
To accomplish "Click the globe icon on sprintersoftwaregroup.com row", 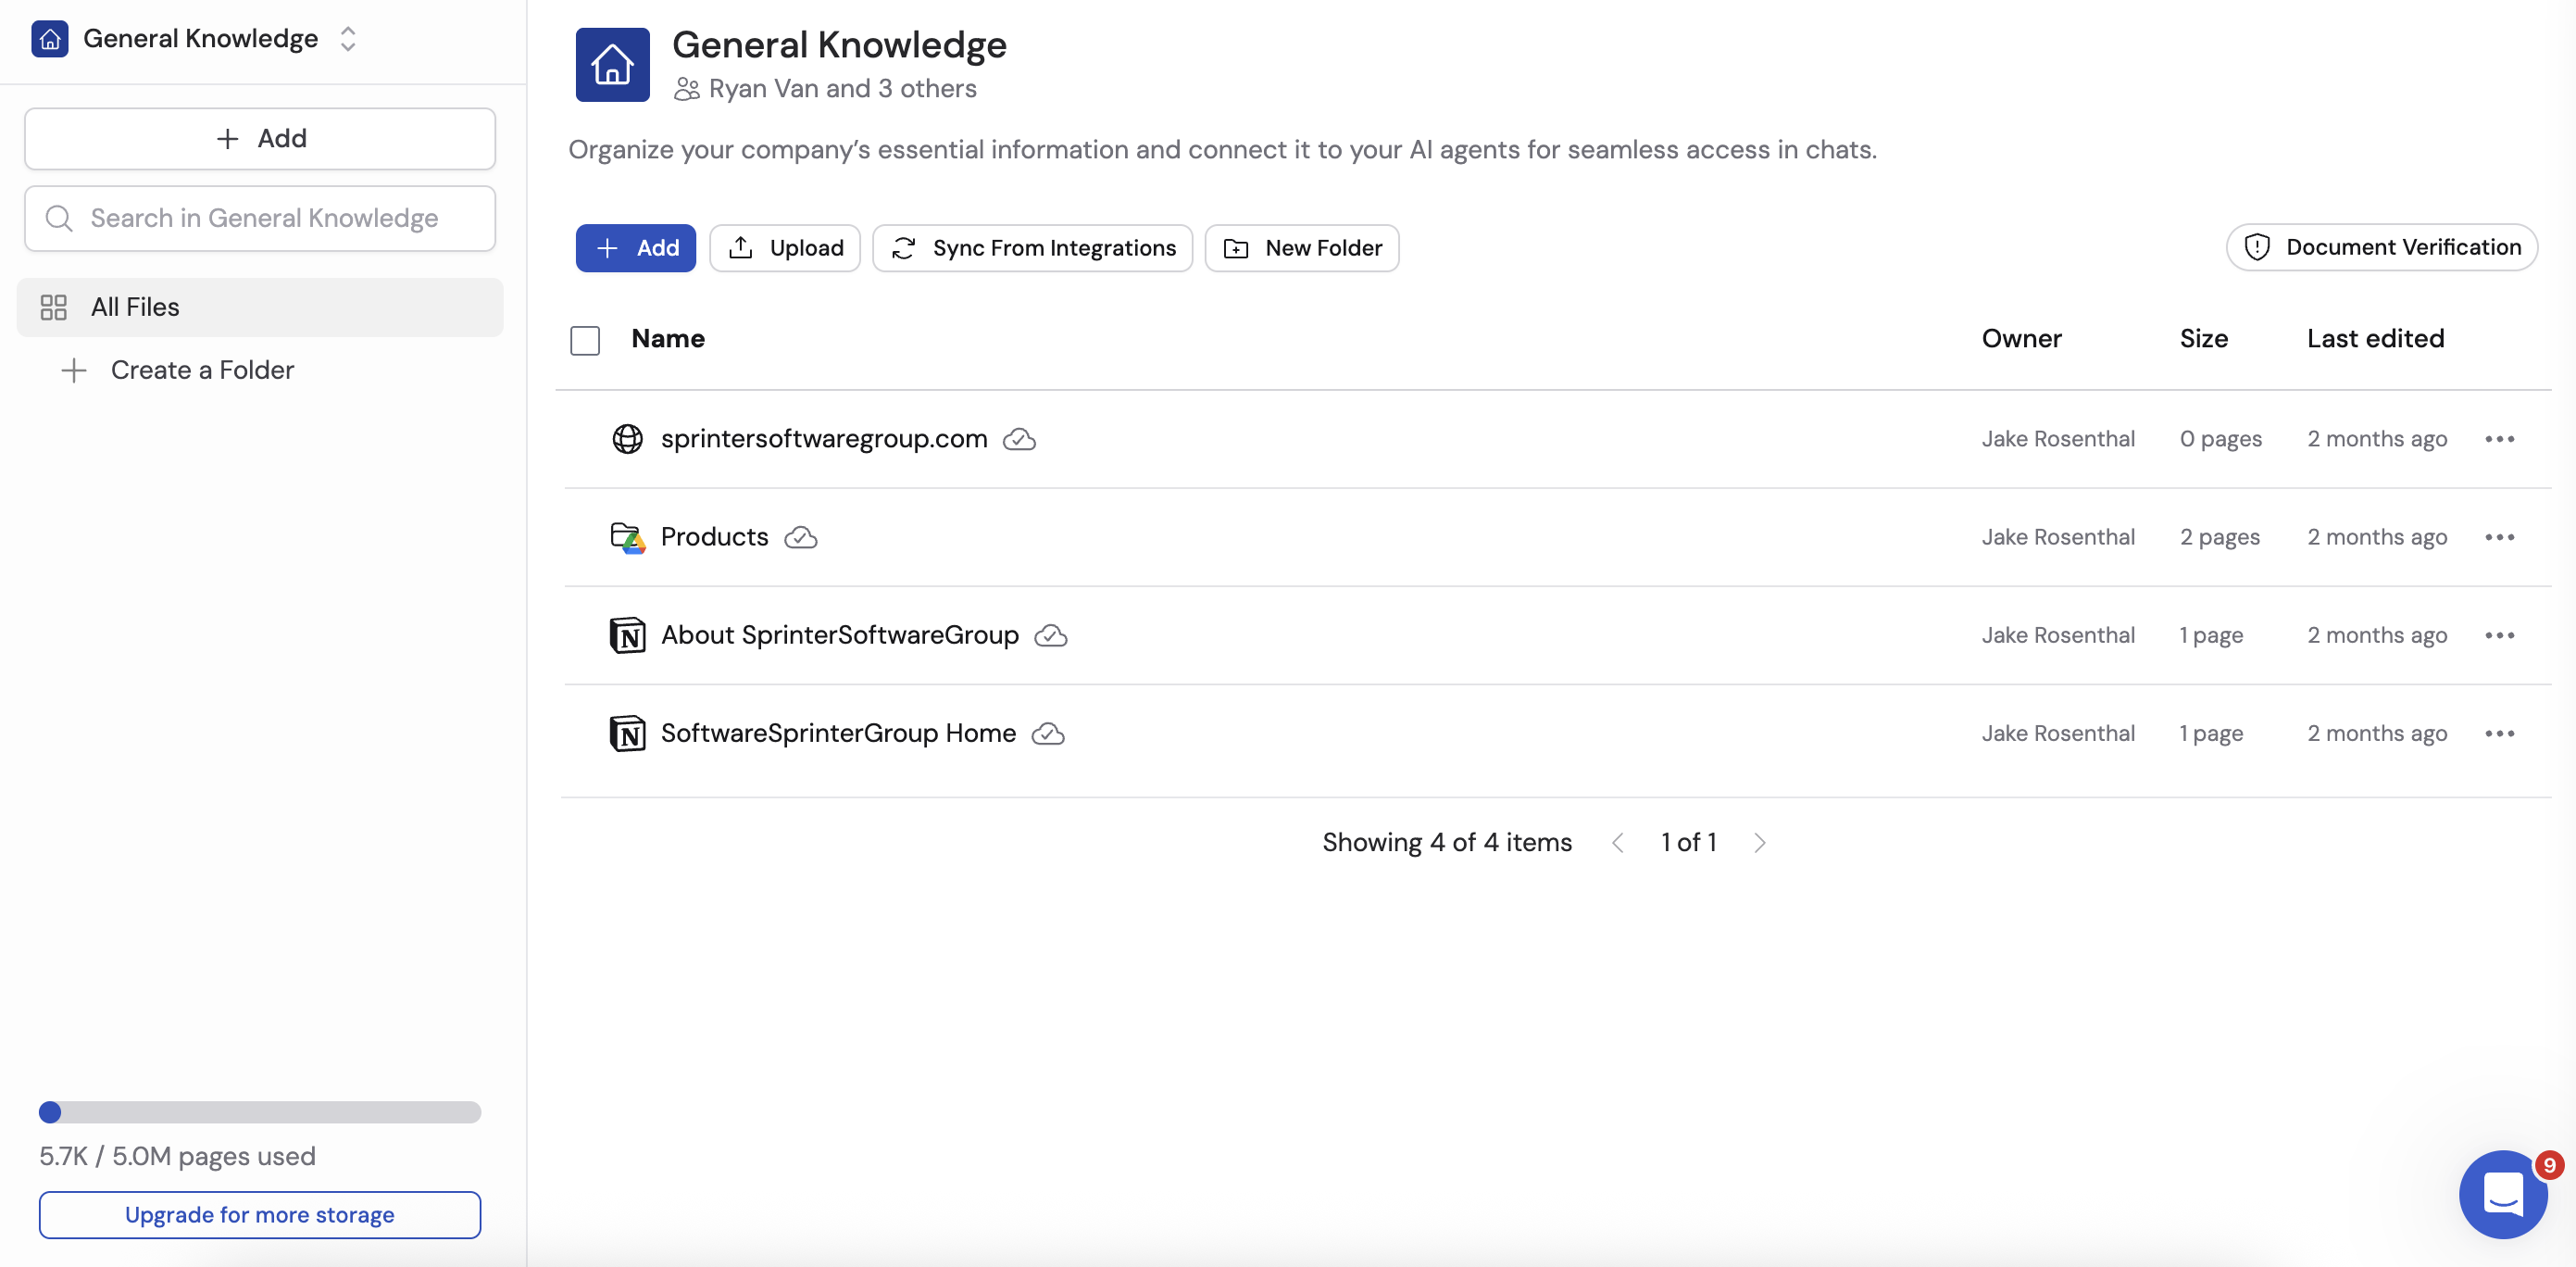I will (627, 439).
